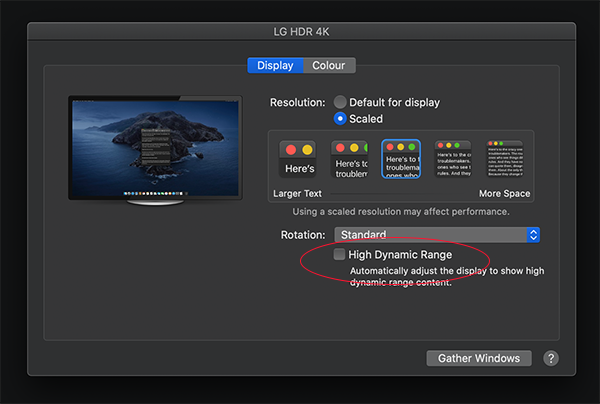Open the Colour tab
This screenshot has width=600, height=404.
click(x=329, y=65)
